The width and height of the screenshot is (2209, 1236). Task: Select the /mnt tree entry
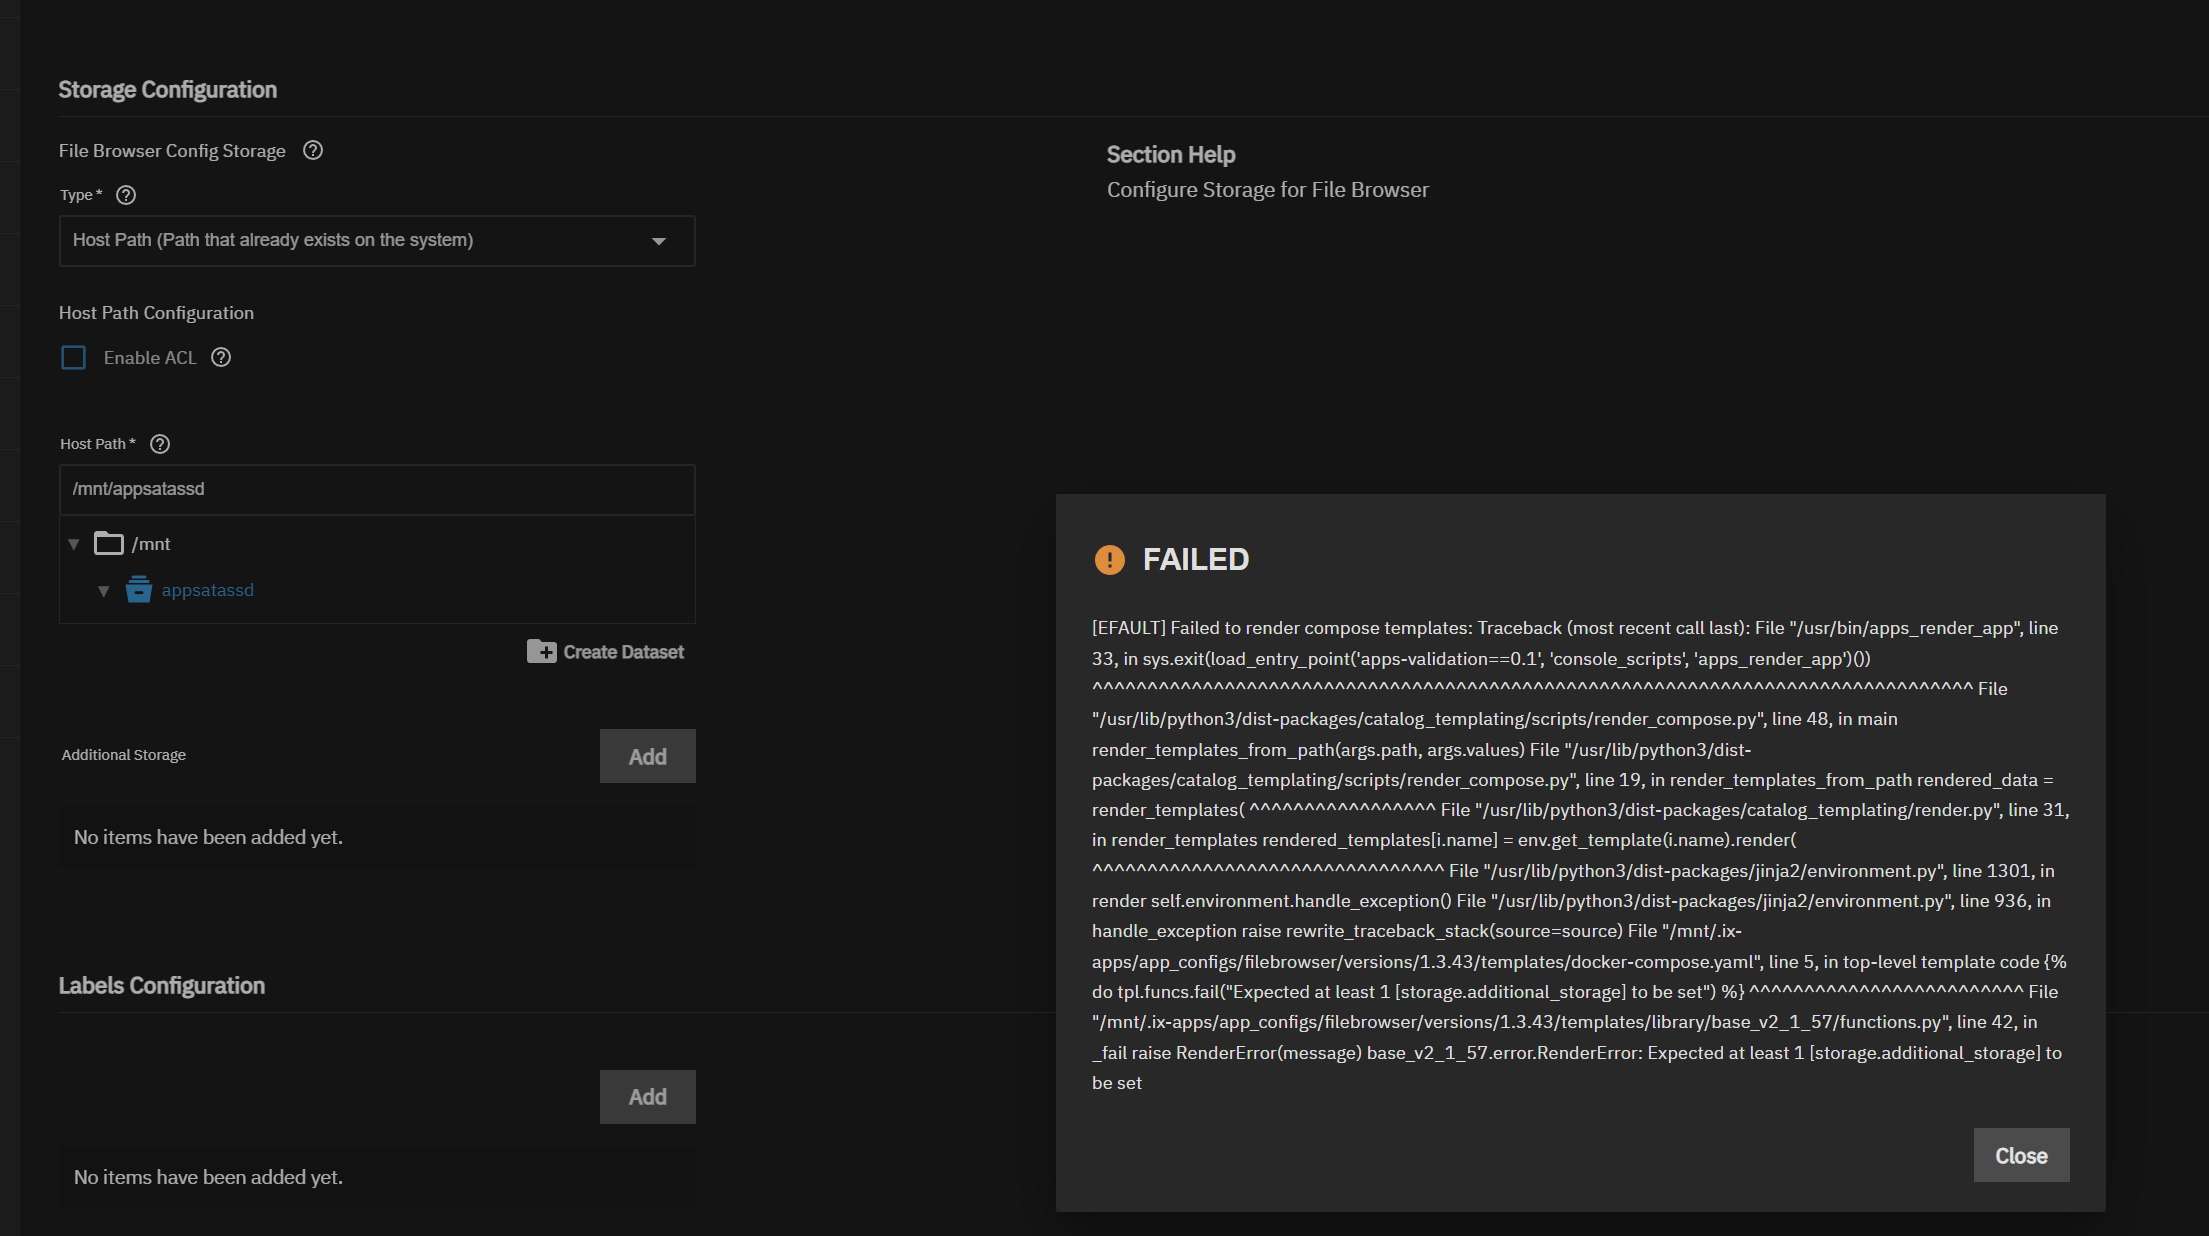[x=151, y=544]
